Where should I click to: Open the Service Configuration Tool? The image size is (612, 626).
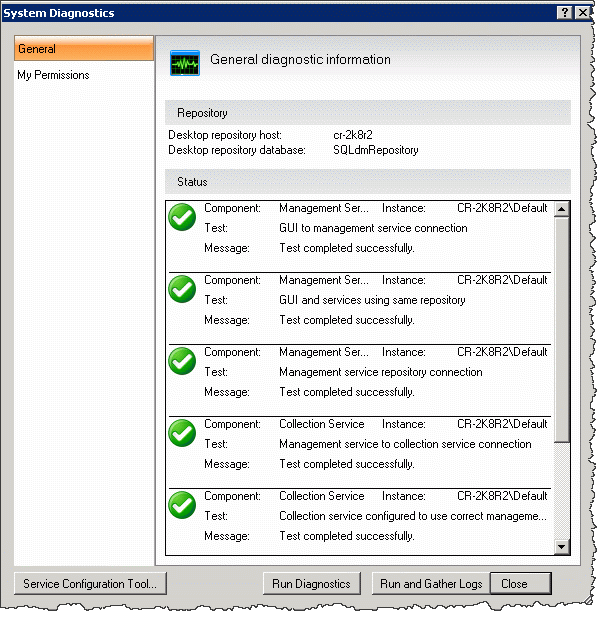pyautogui.click(x=90, y=584)
